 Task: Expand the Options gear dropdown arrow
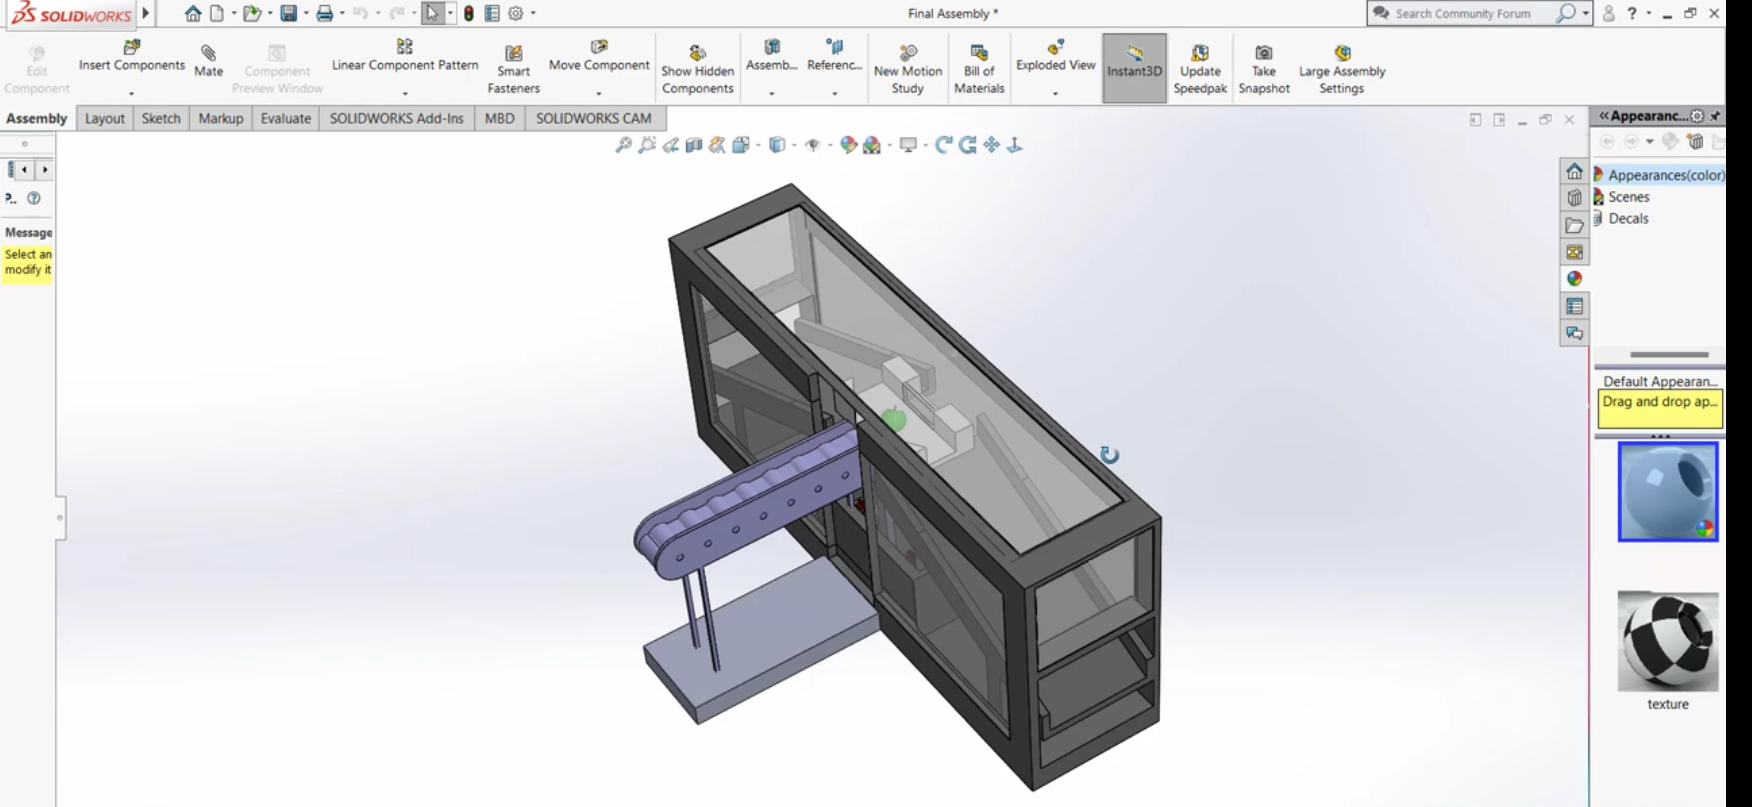533,13
